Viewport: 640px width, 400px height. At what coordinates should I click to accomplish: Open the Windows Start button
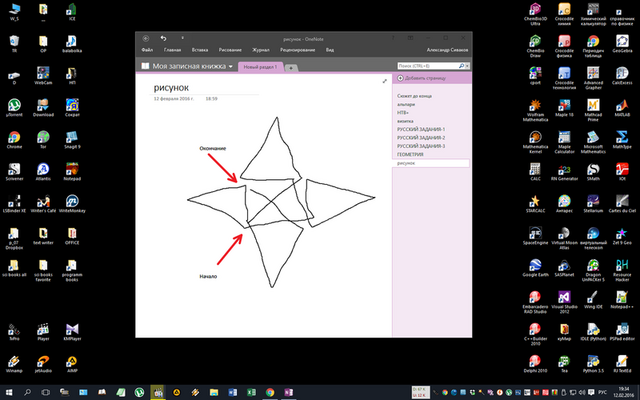(x=9, y=392)
